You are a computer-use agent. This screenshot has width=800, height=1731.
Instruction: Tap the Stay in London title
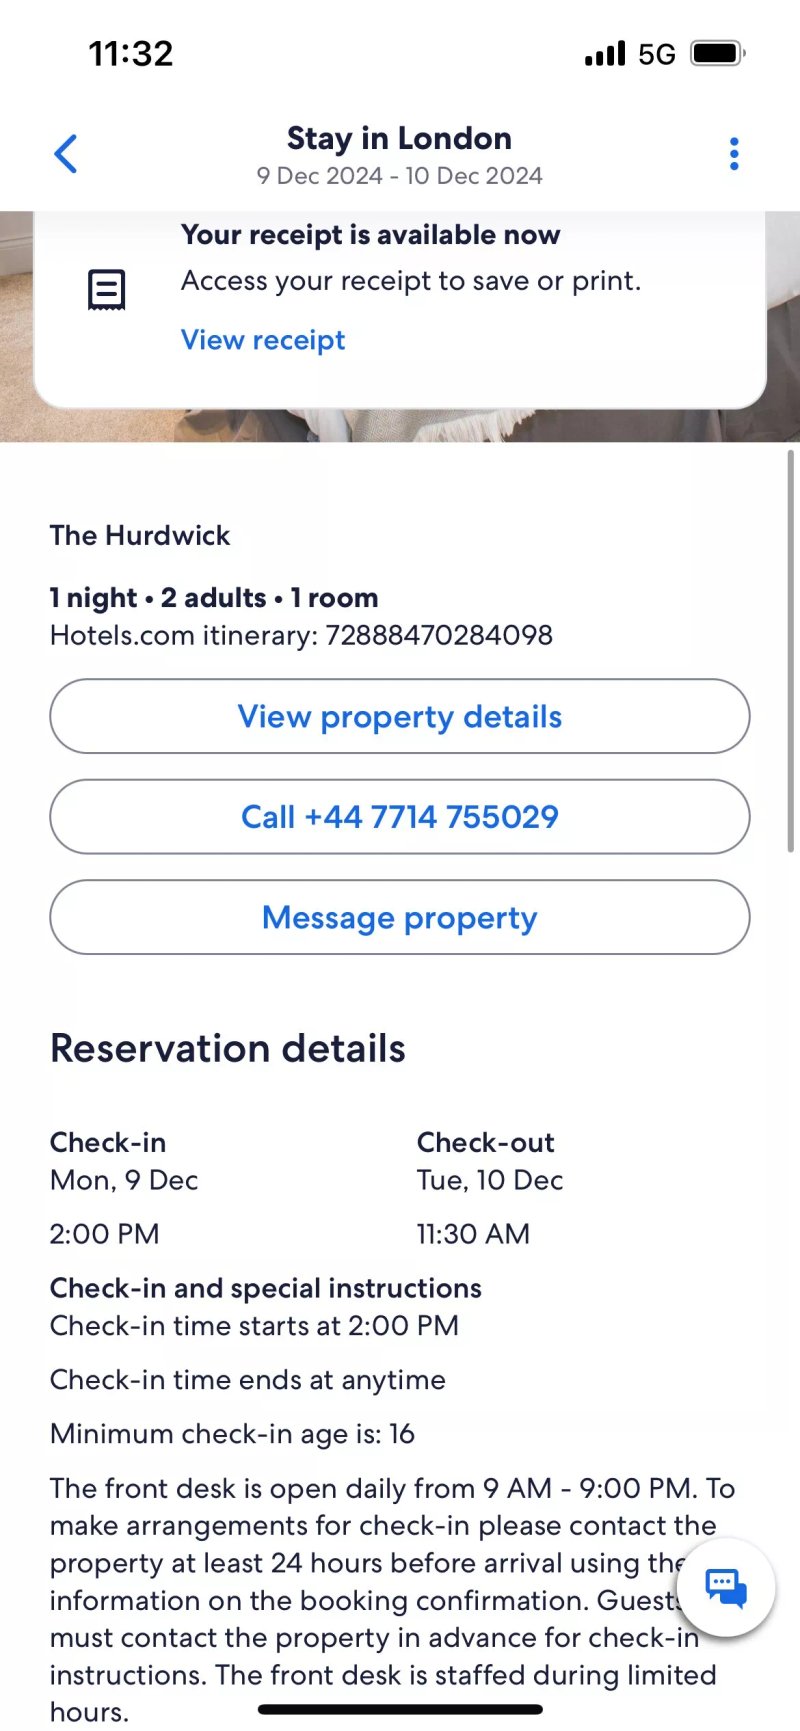(400, 138)
